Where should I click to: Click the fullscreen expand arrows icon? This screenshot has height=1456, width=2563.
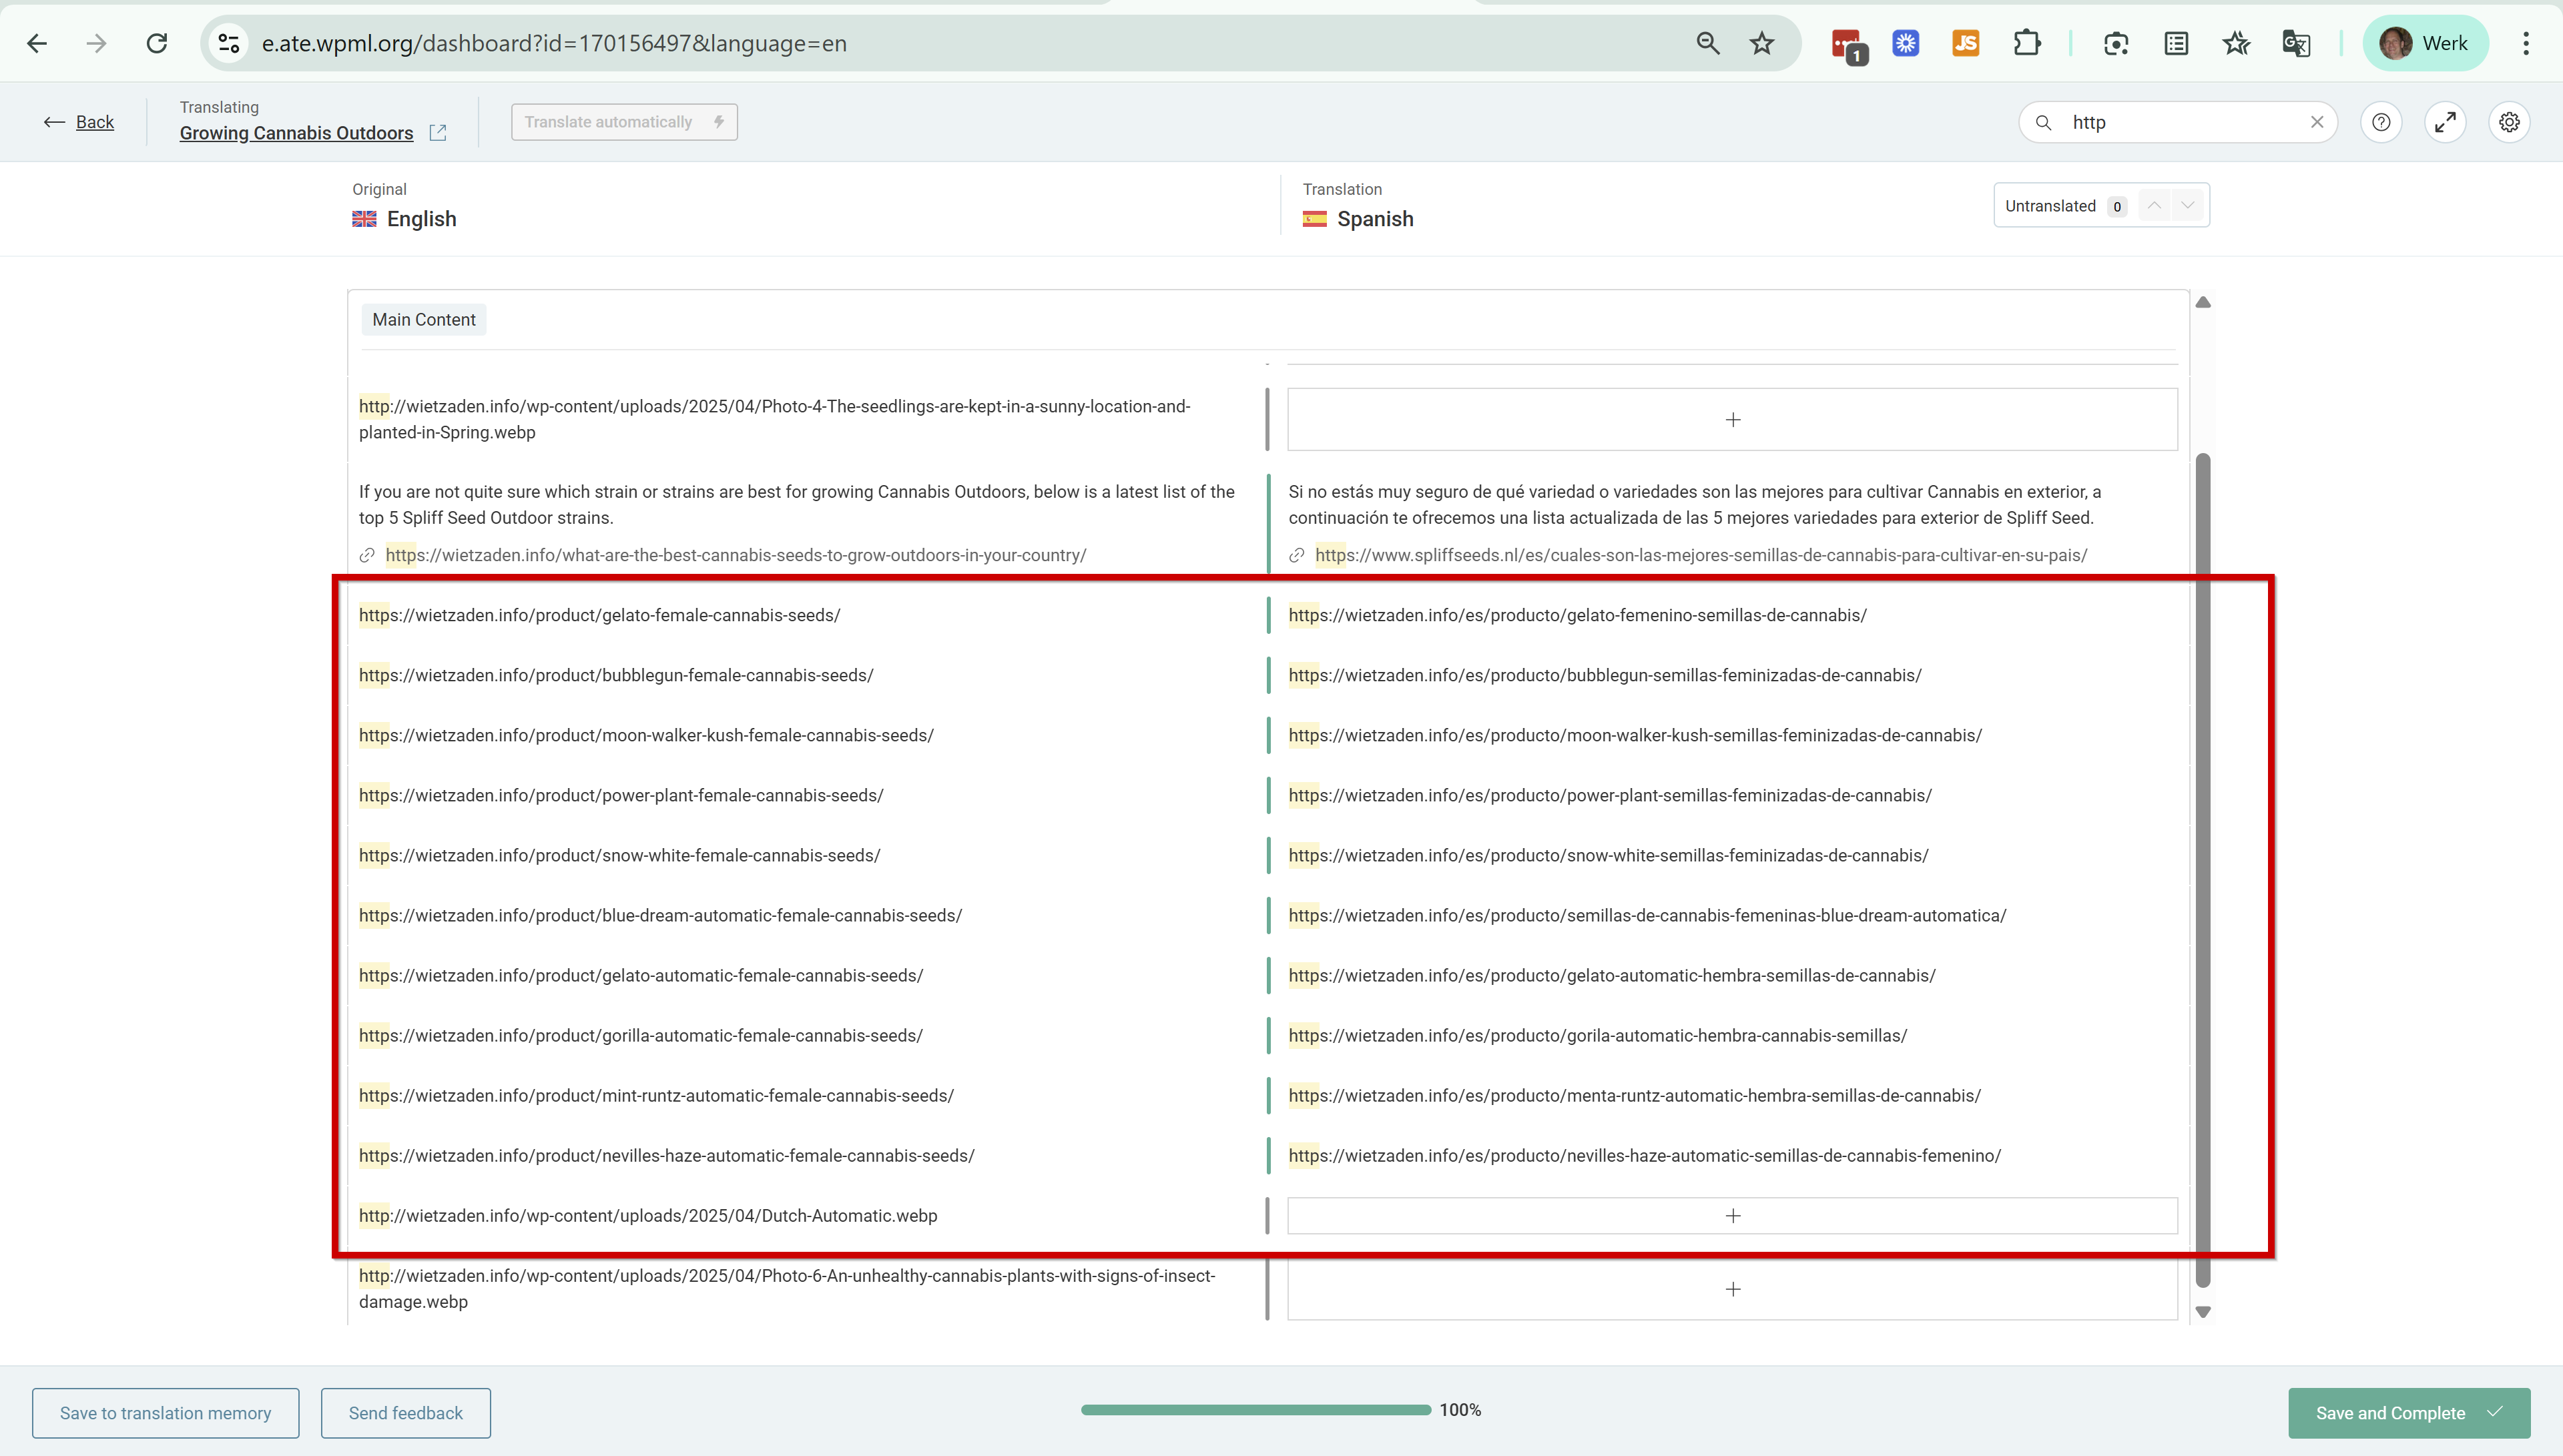[2445, 122]
